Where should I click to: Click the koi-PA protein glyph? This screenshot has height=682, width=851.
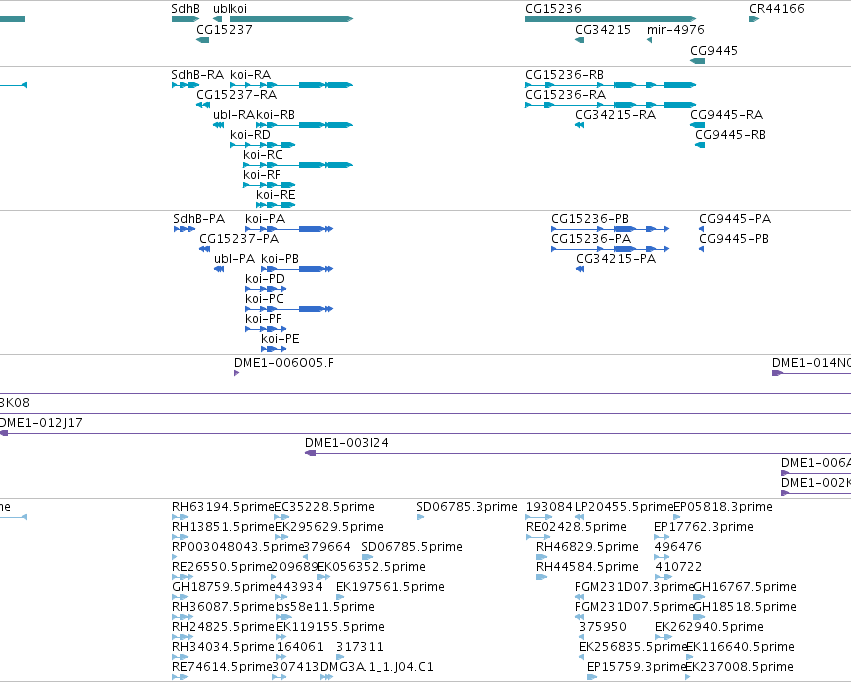point(289,229)
